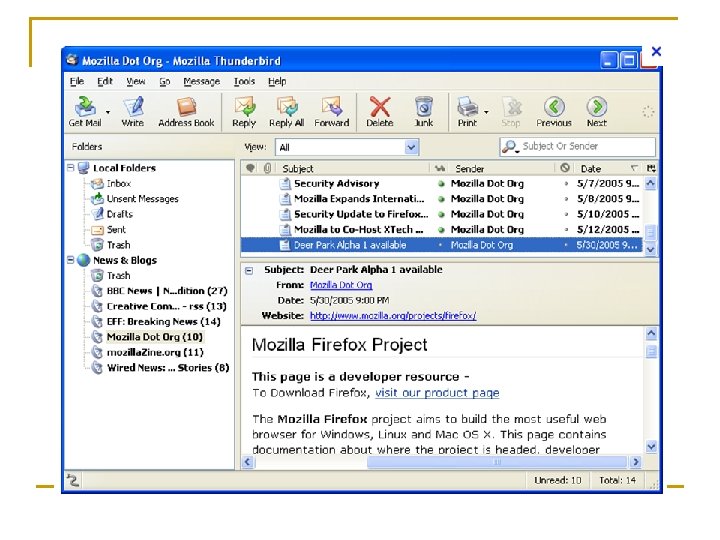Open the Tools menu
720x540 pixels.
244,81
